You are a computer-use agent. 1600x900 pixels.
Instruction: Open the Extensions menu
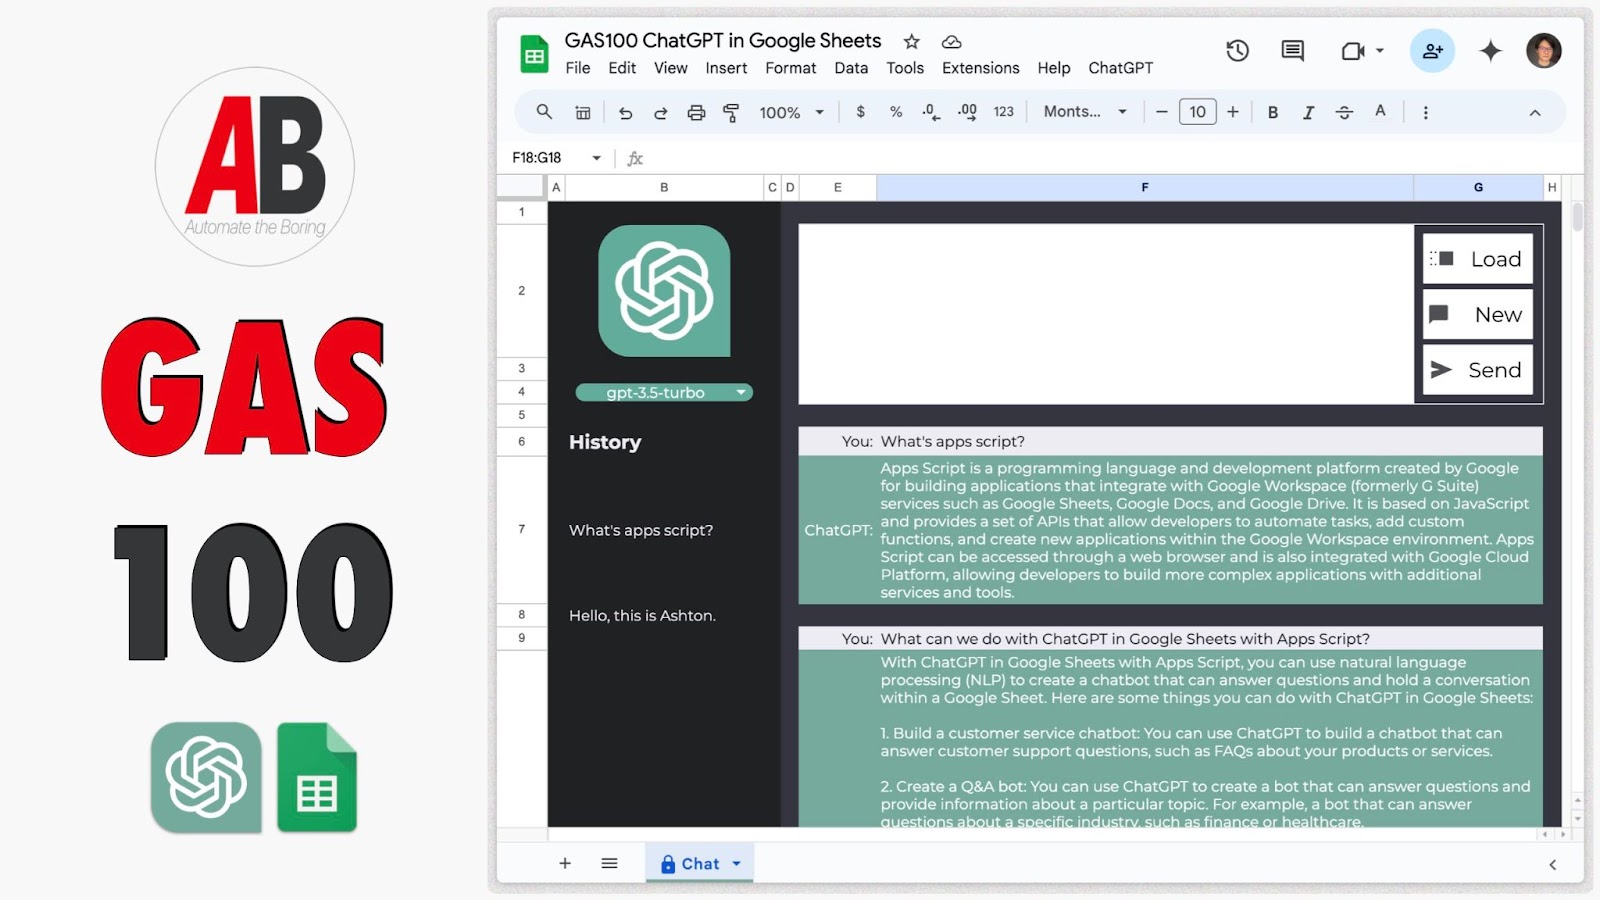pyautogui.click(x=981, y=68)
